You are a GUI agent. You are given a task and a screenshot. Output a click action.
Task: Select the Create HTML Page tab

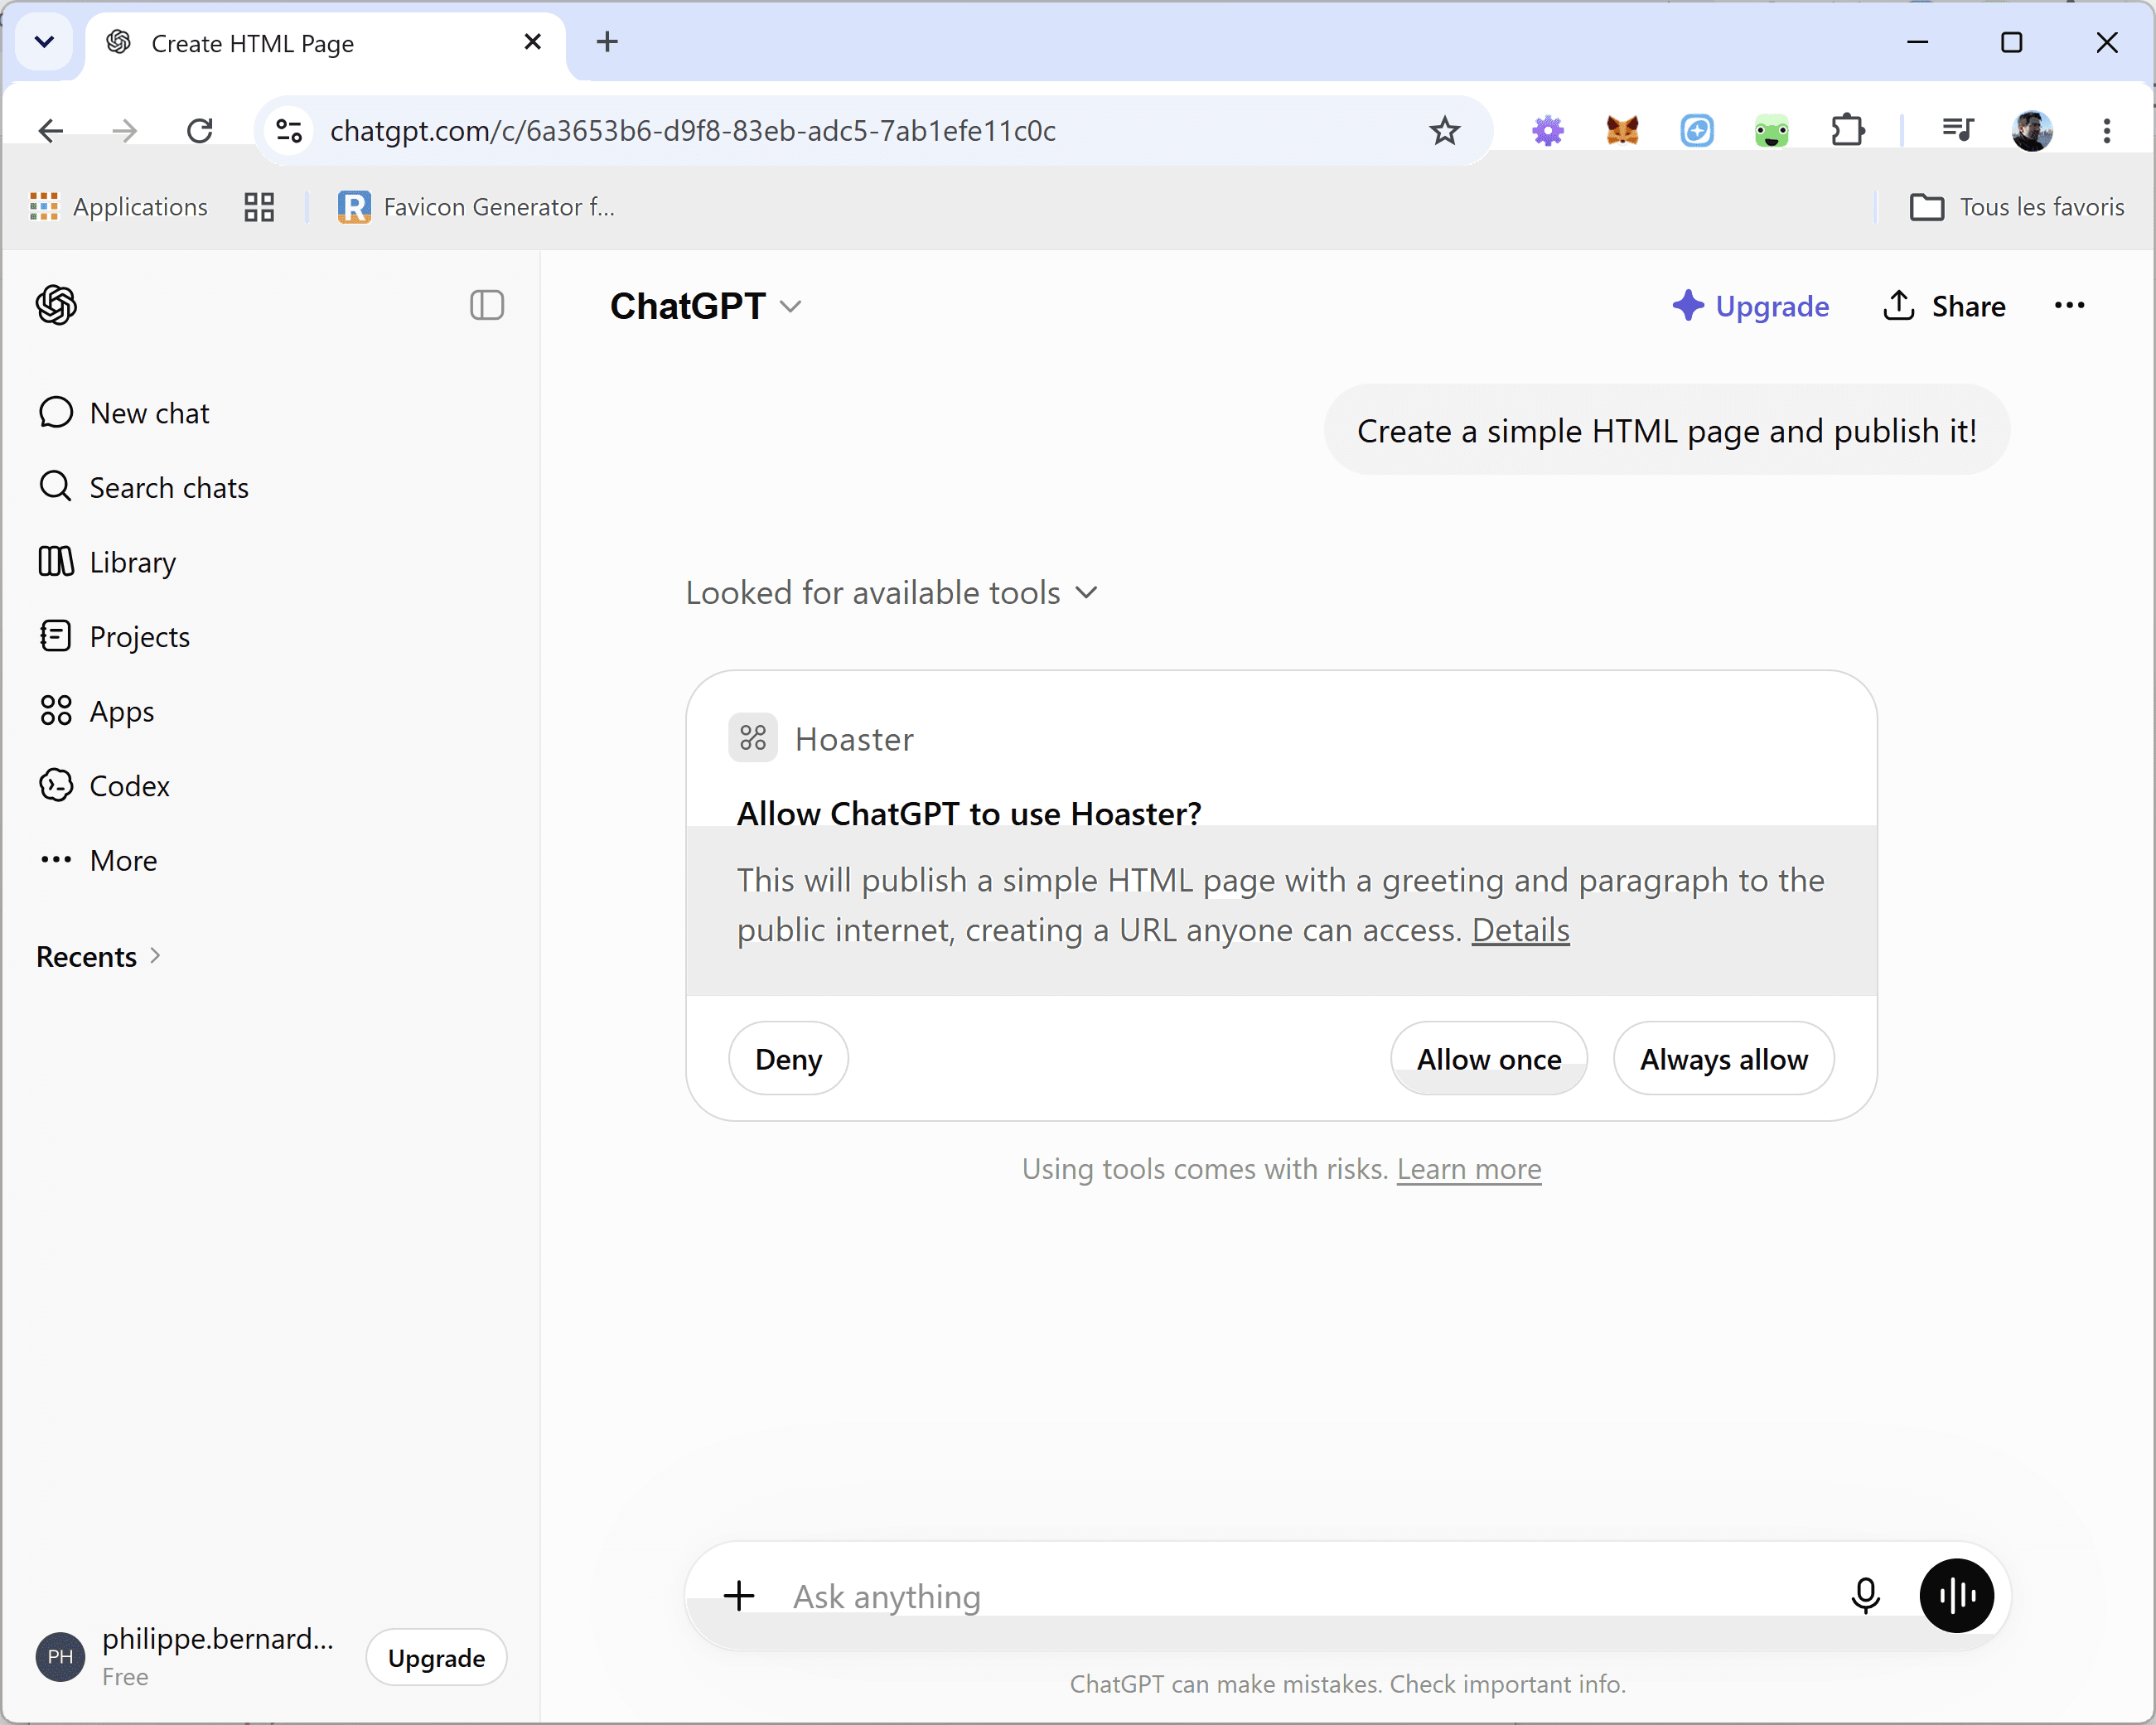tap(326, 43)
